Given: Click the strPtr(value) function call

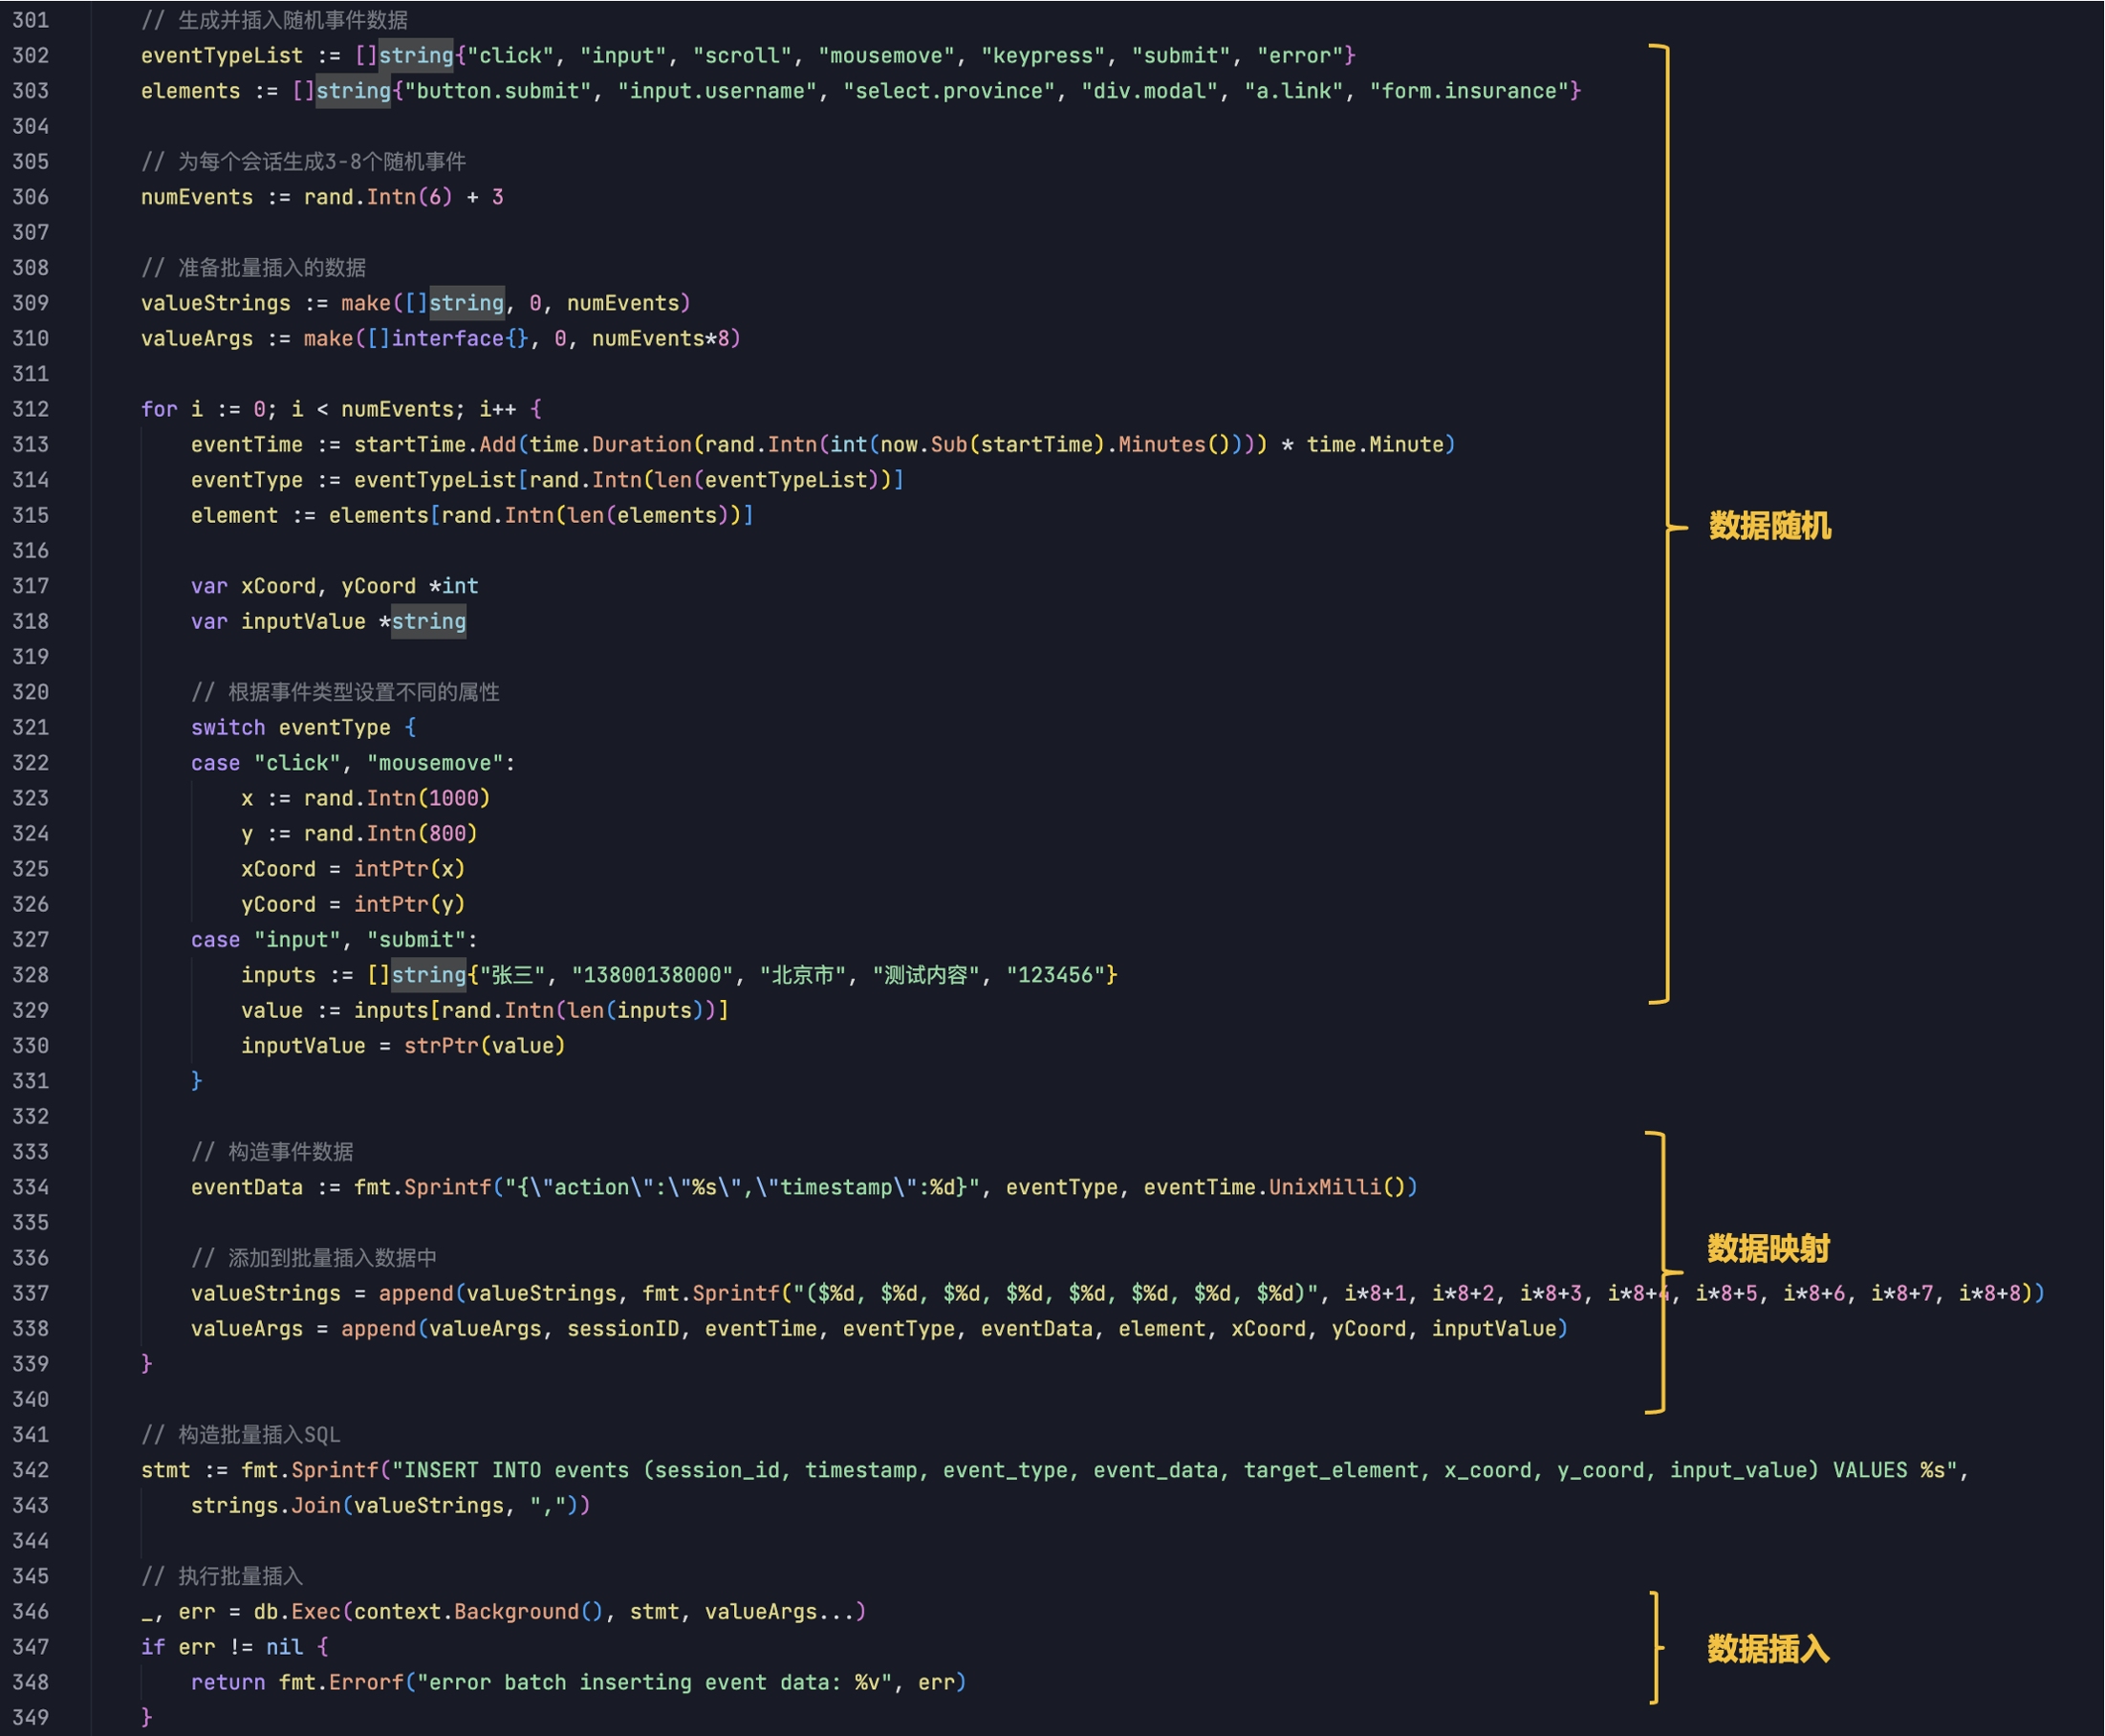Looking at the screenshot, I should (x=484, y=1046).
